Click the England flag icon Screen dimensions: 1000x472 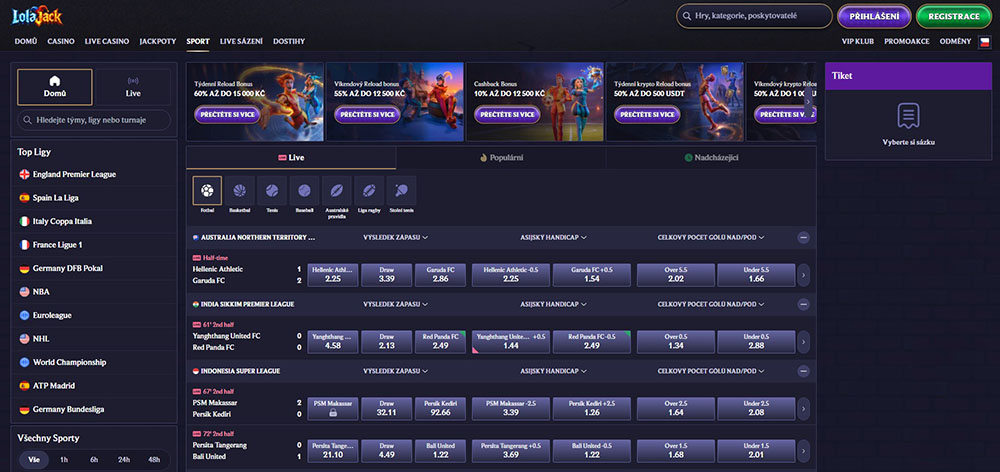pyautogui.click(x=24, y=174)
